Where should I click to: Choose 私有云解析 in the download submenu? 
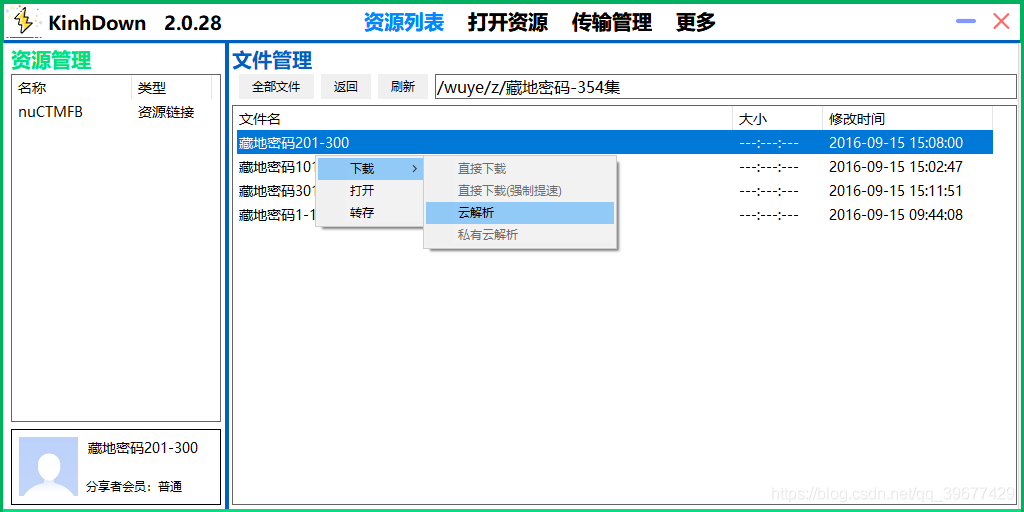pos(520,234)
